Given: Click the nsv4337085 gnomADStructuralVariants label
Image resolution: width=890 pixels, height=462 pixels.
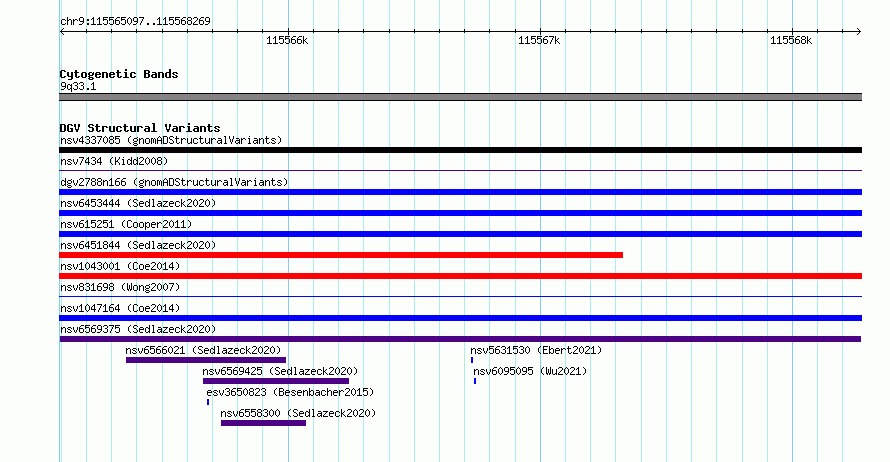Looking at the screenshot, I should click(x=171, y=140).
